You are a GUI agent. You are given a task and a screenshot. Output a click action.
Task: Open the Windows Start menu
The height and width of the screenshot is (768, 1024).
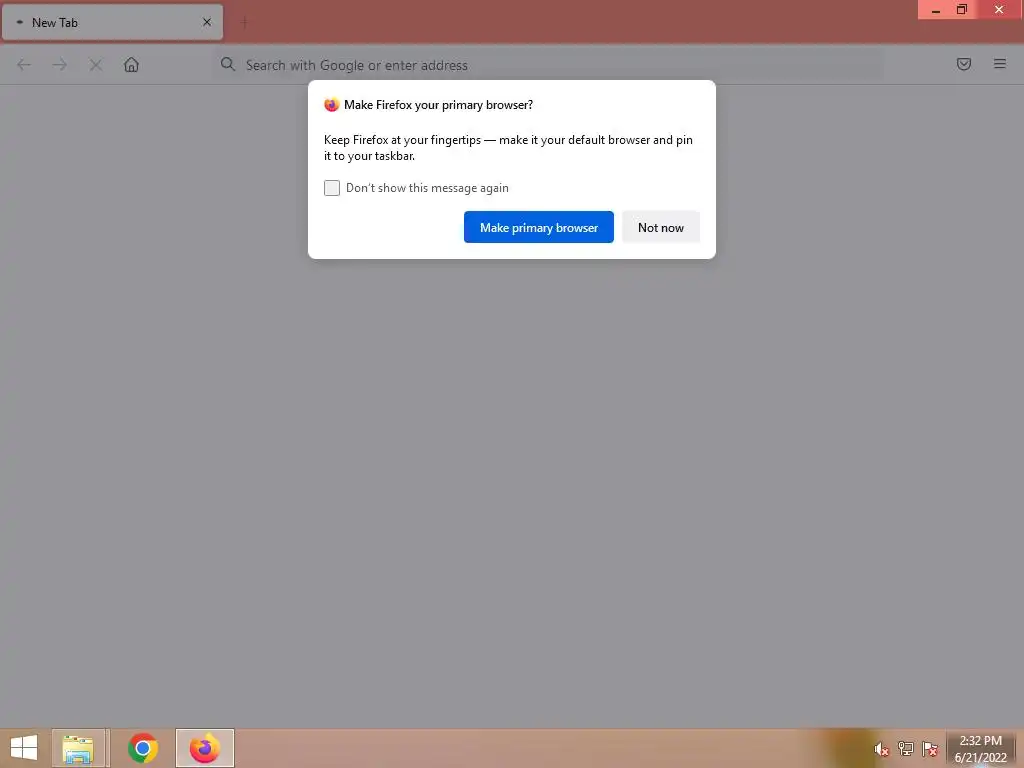click(24, 748)
